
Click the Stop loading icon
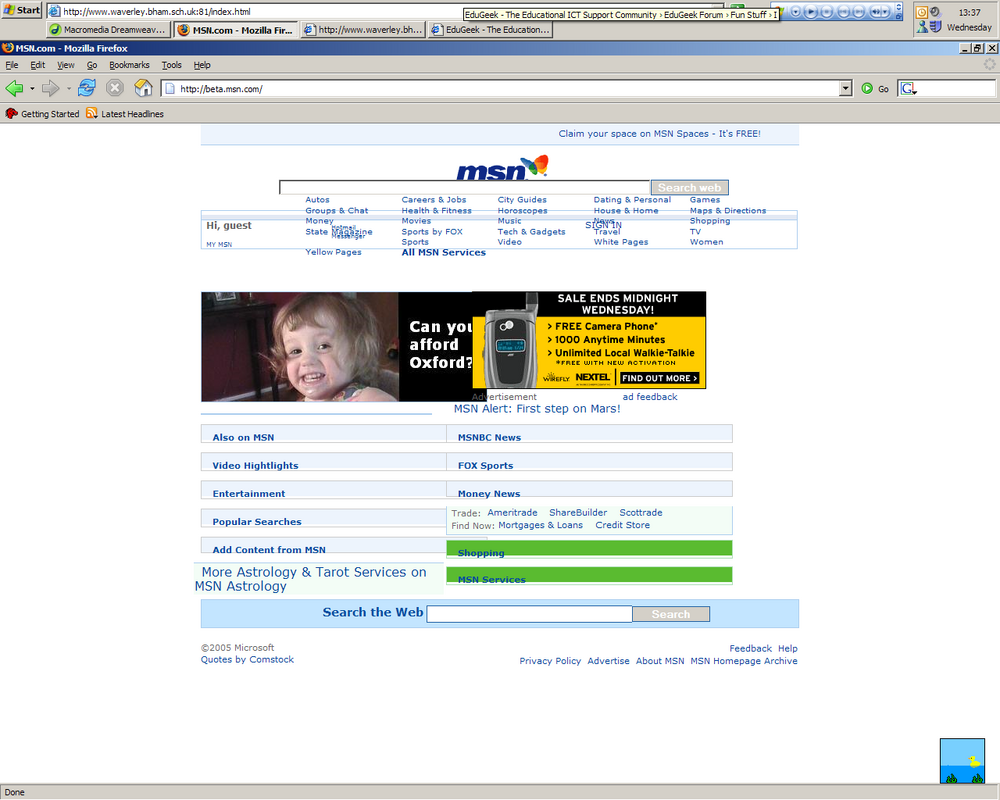pyautogui.click(x=115, y=88)
